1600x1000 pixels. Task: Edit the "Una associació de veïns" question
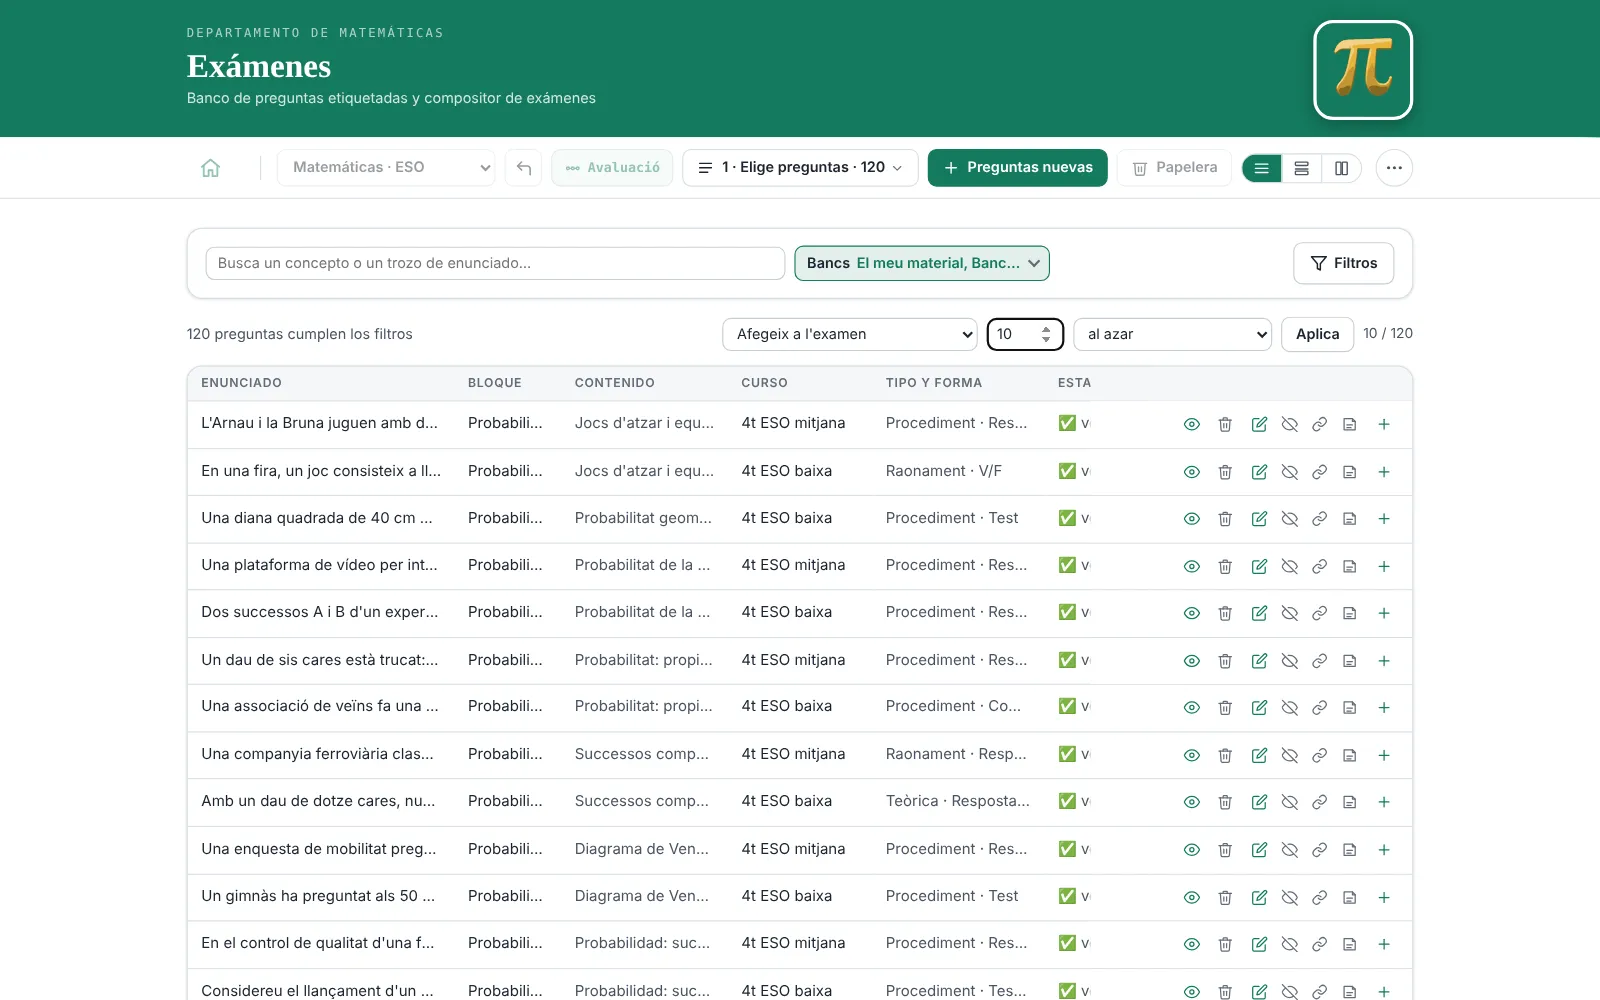click(x=1259, y=707)
